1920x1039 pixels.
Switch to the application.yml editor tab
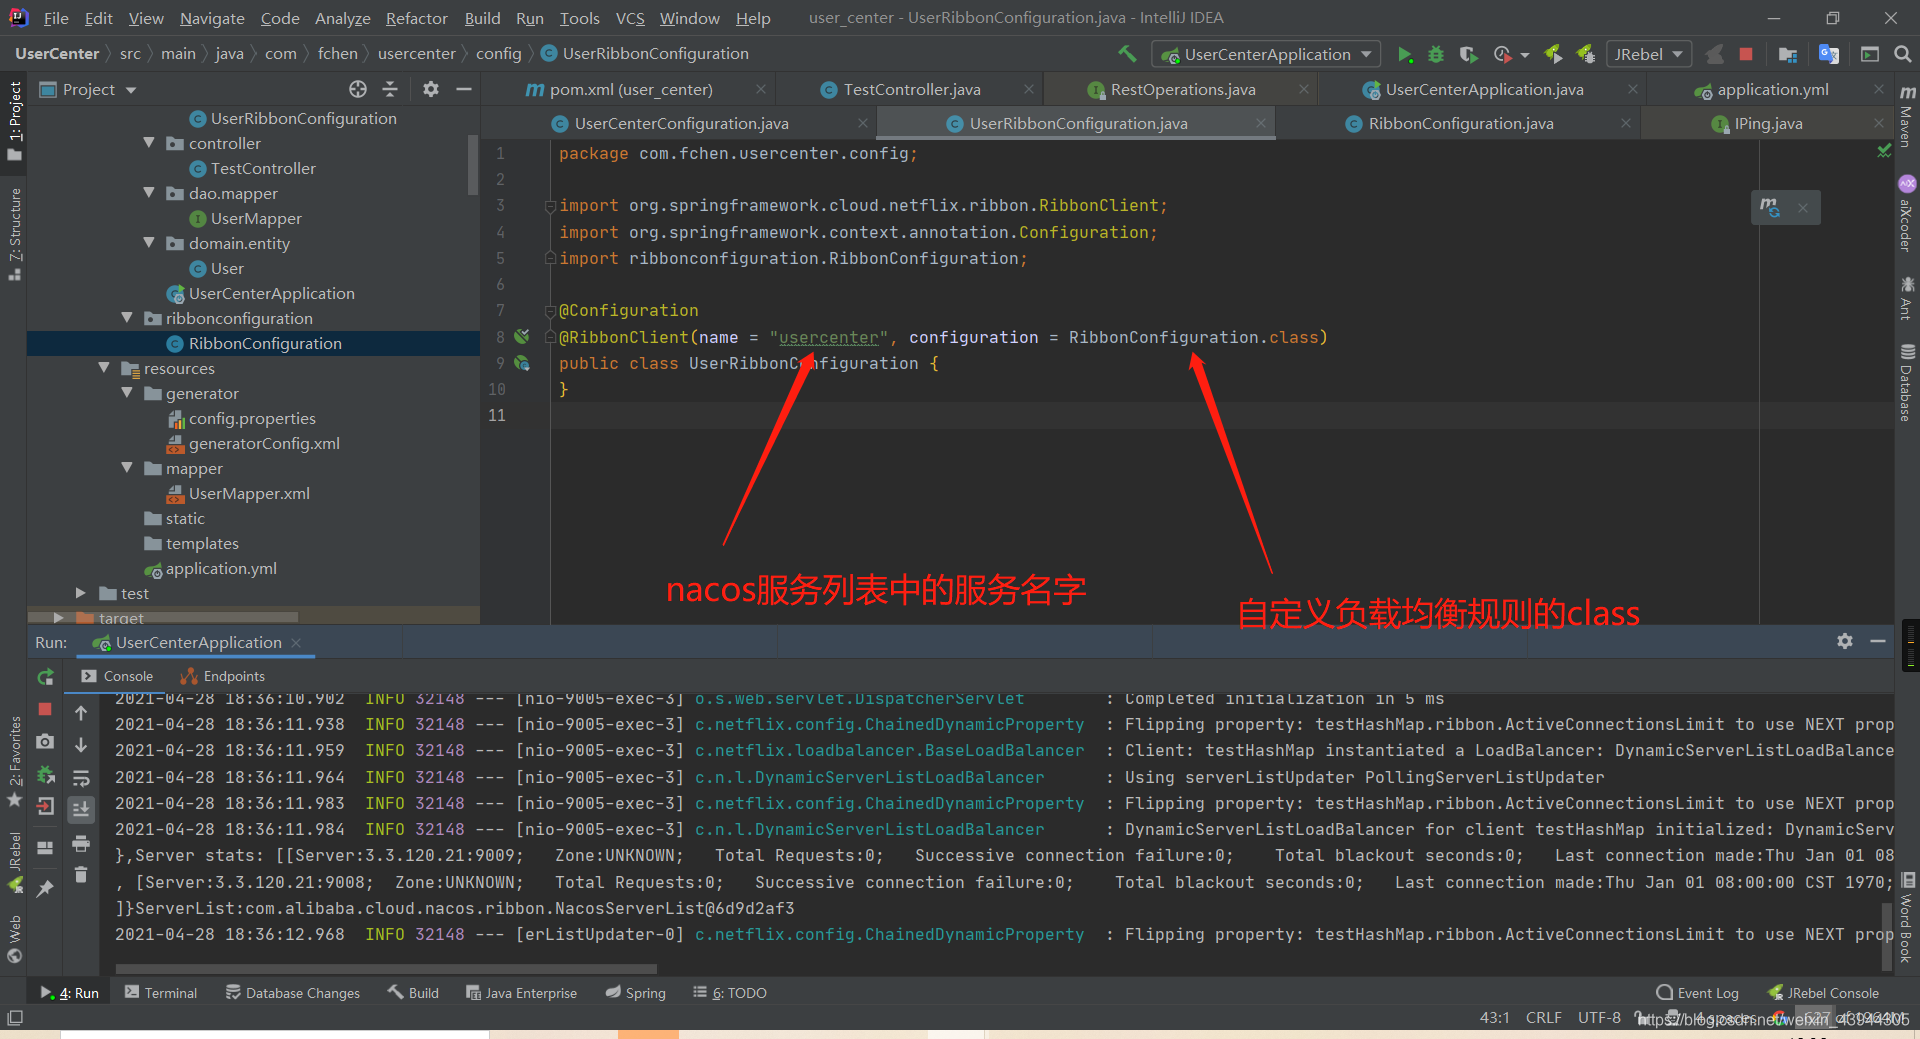[x=1772, y=89]
